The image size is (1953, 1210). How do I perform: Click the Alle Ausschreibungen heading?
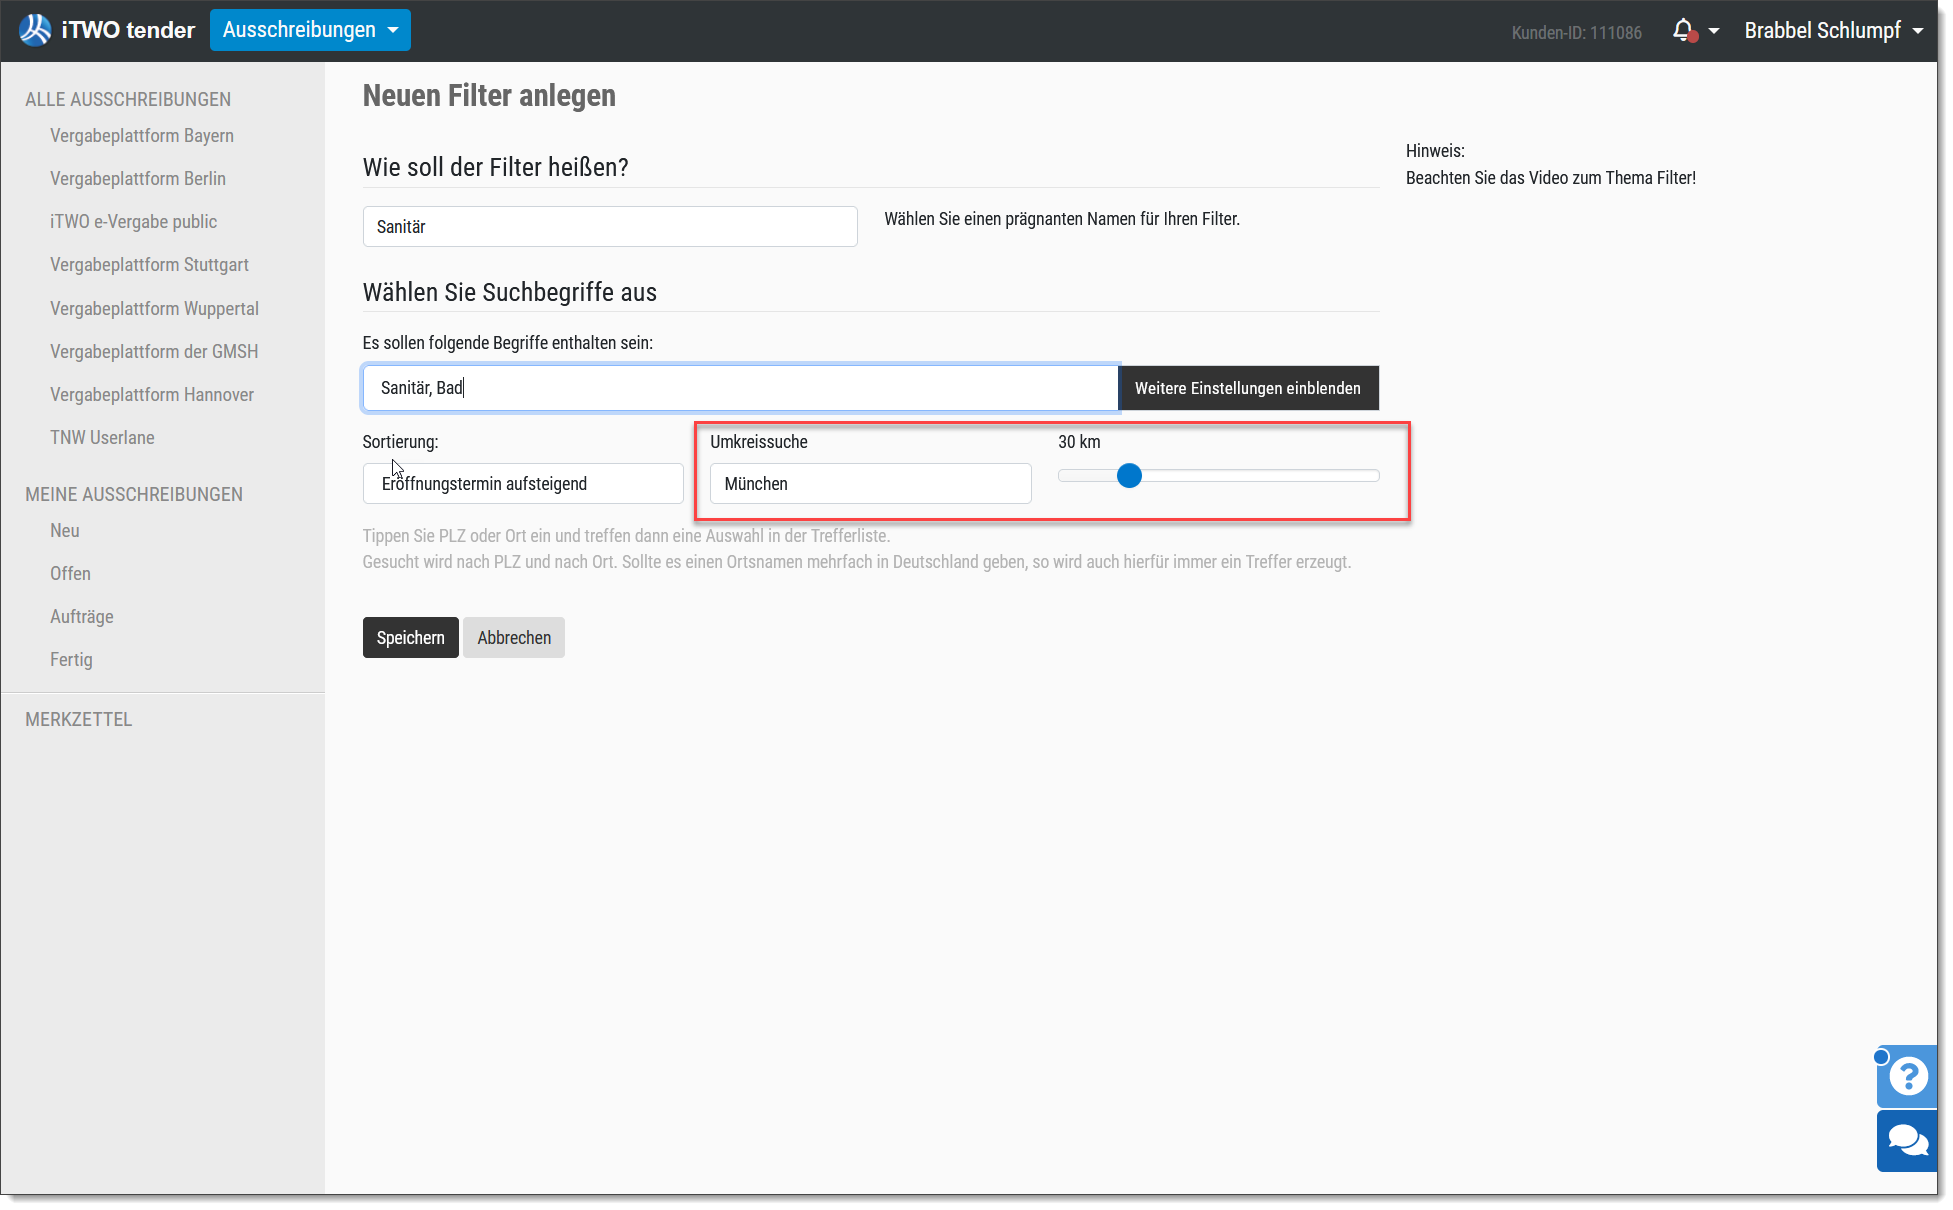point(128,100)
